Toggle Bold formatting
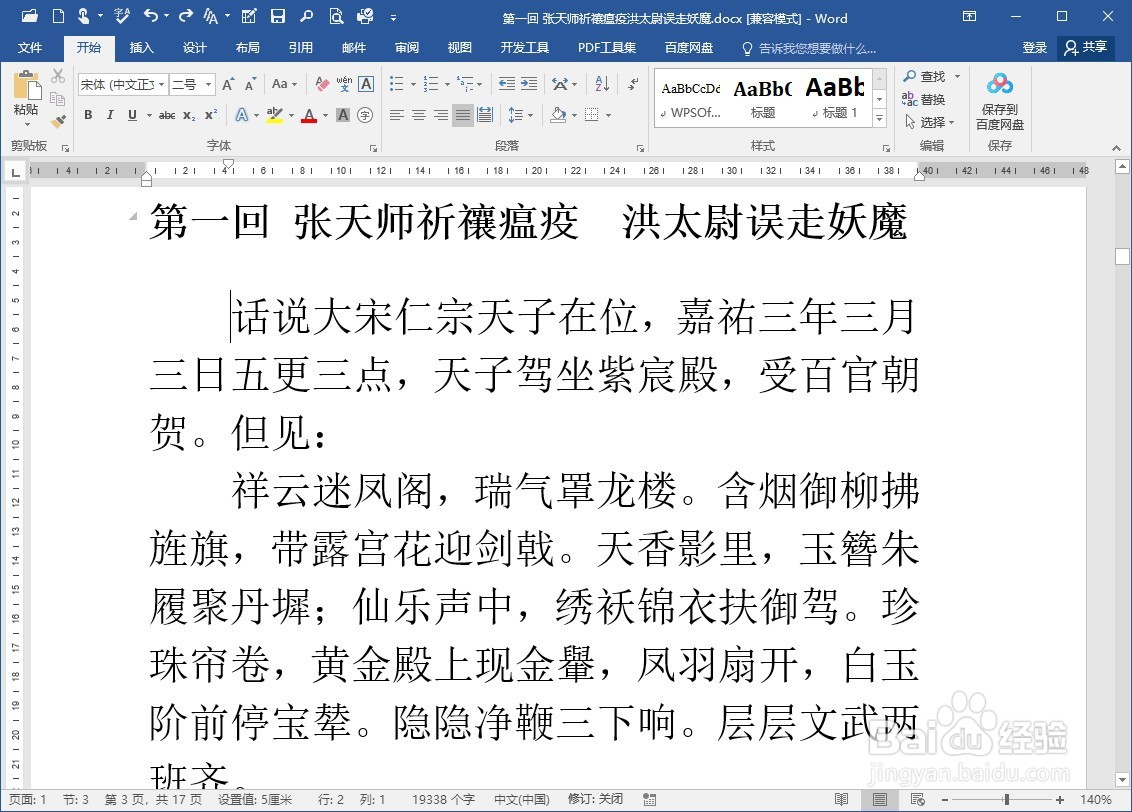Screen dimensions: 1132x812 pos(88,115)
